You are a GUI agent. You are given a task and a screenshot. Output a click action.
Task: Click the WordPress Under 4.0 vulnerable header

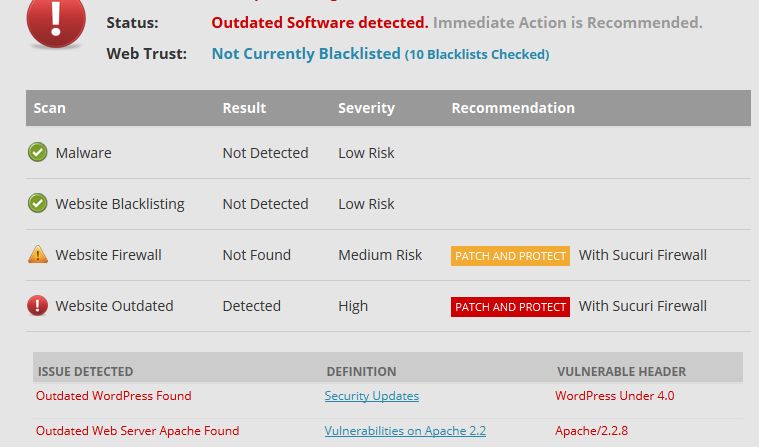pos(615,396)
